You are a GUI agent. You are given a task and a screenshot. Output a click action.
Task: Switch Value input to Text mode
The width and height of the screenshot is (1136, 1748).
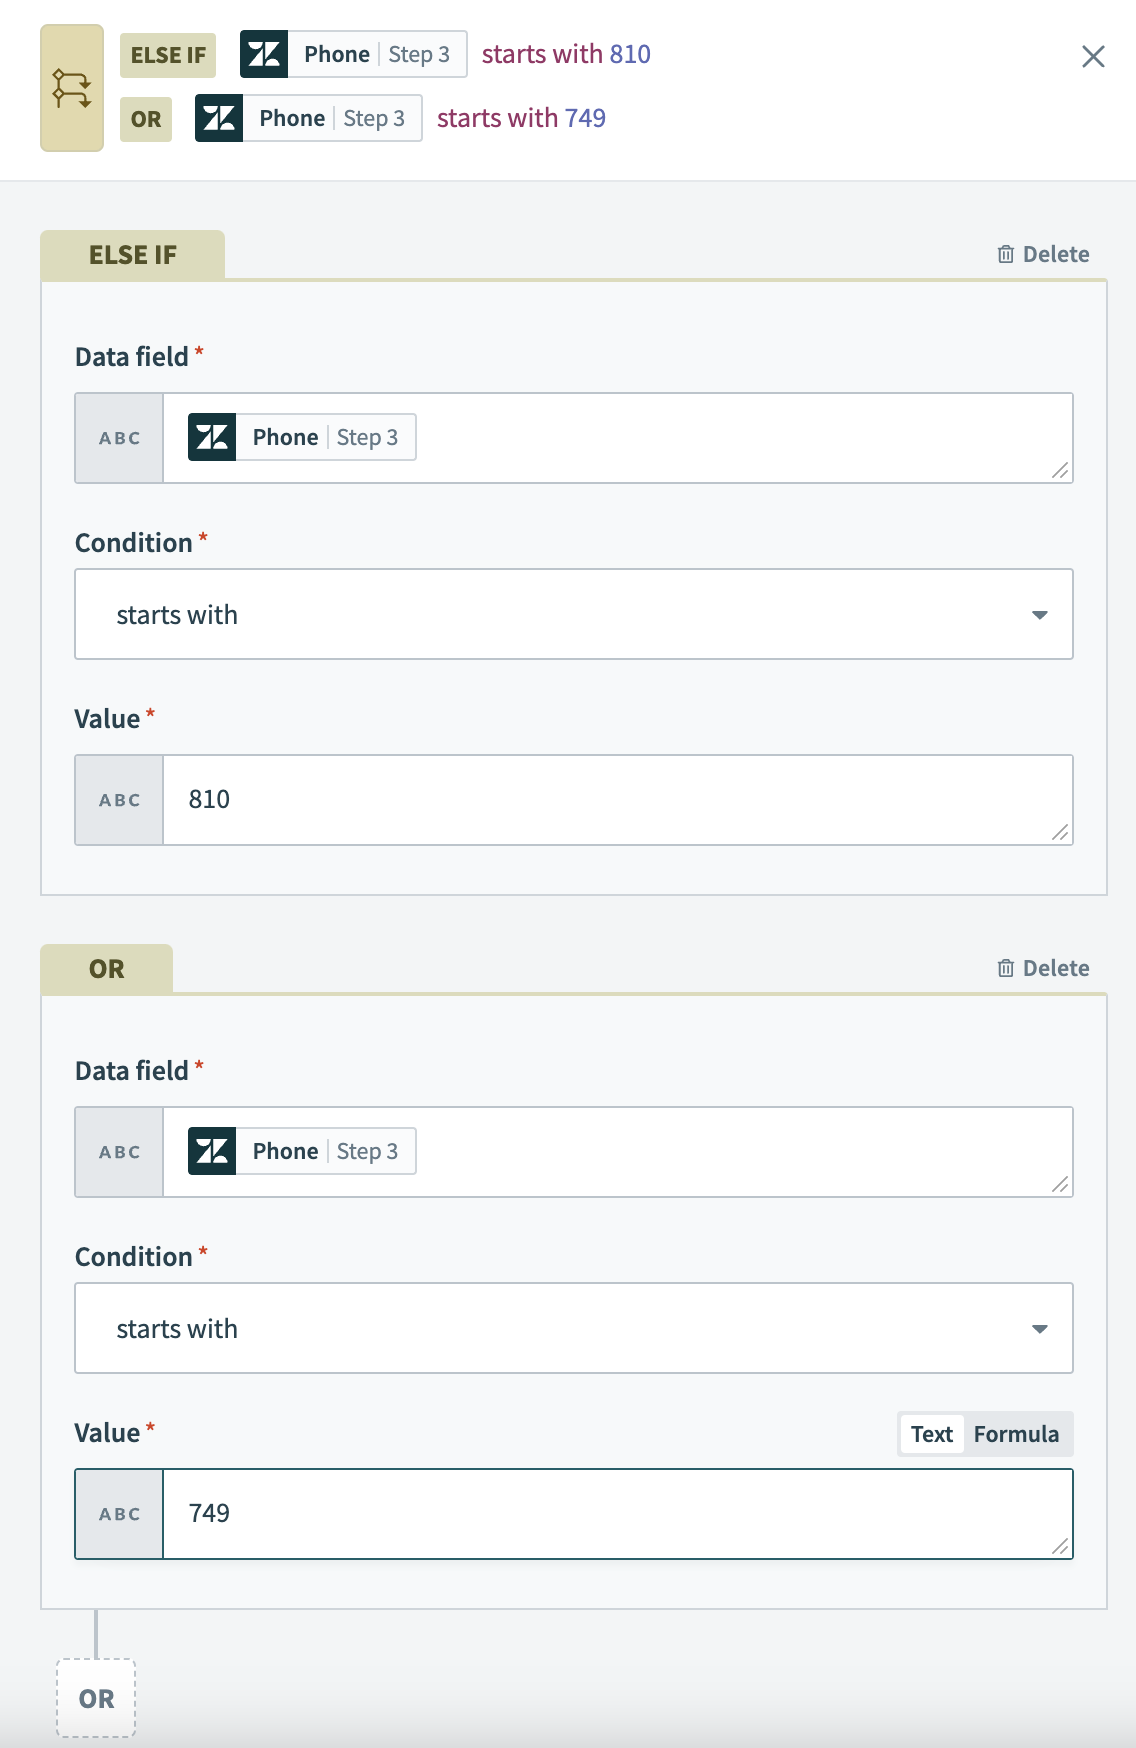point(931,1434)
